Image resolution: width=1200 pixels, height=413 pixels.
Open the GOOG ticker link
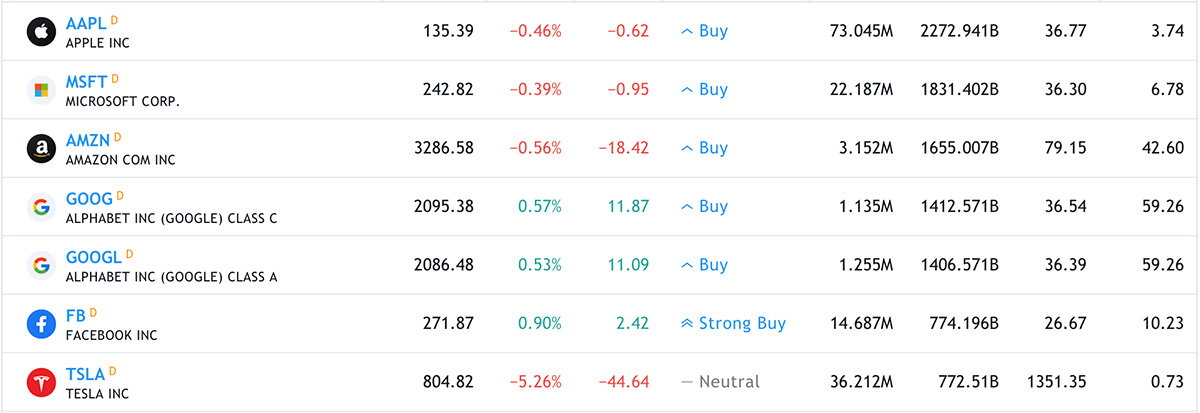[x=89, y=198]
